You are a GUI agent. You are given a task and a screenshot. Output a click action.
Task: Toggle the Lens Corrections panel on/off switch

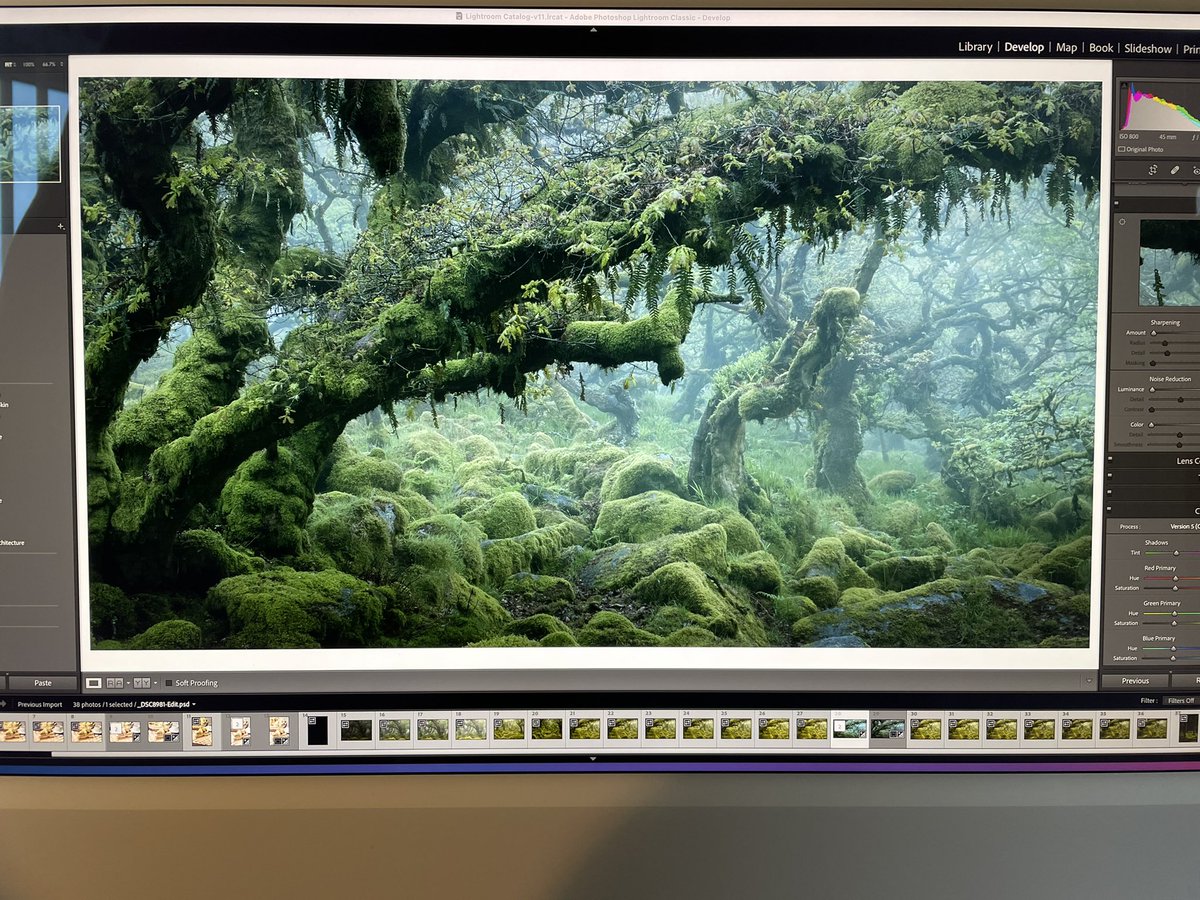pyautogui.click(x=1108, y=460)
